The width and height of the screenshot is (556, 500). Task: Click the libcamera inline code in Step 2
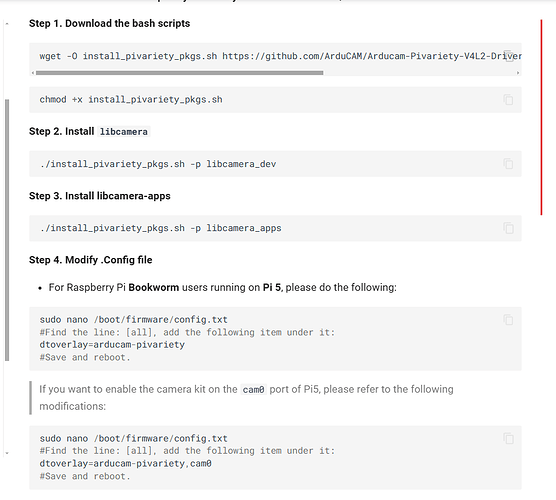click(x=123, y=132)
